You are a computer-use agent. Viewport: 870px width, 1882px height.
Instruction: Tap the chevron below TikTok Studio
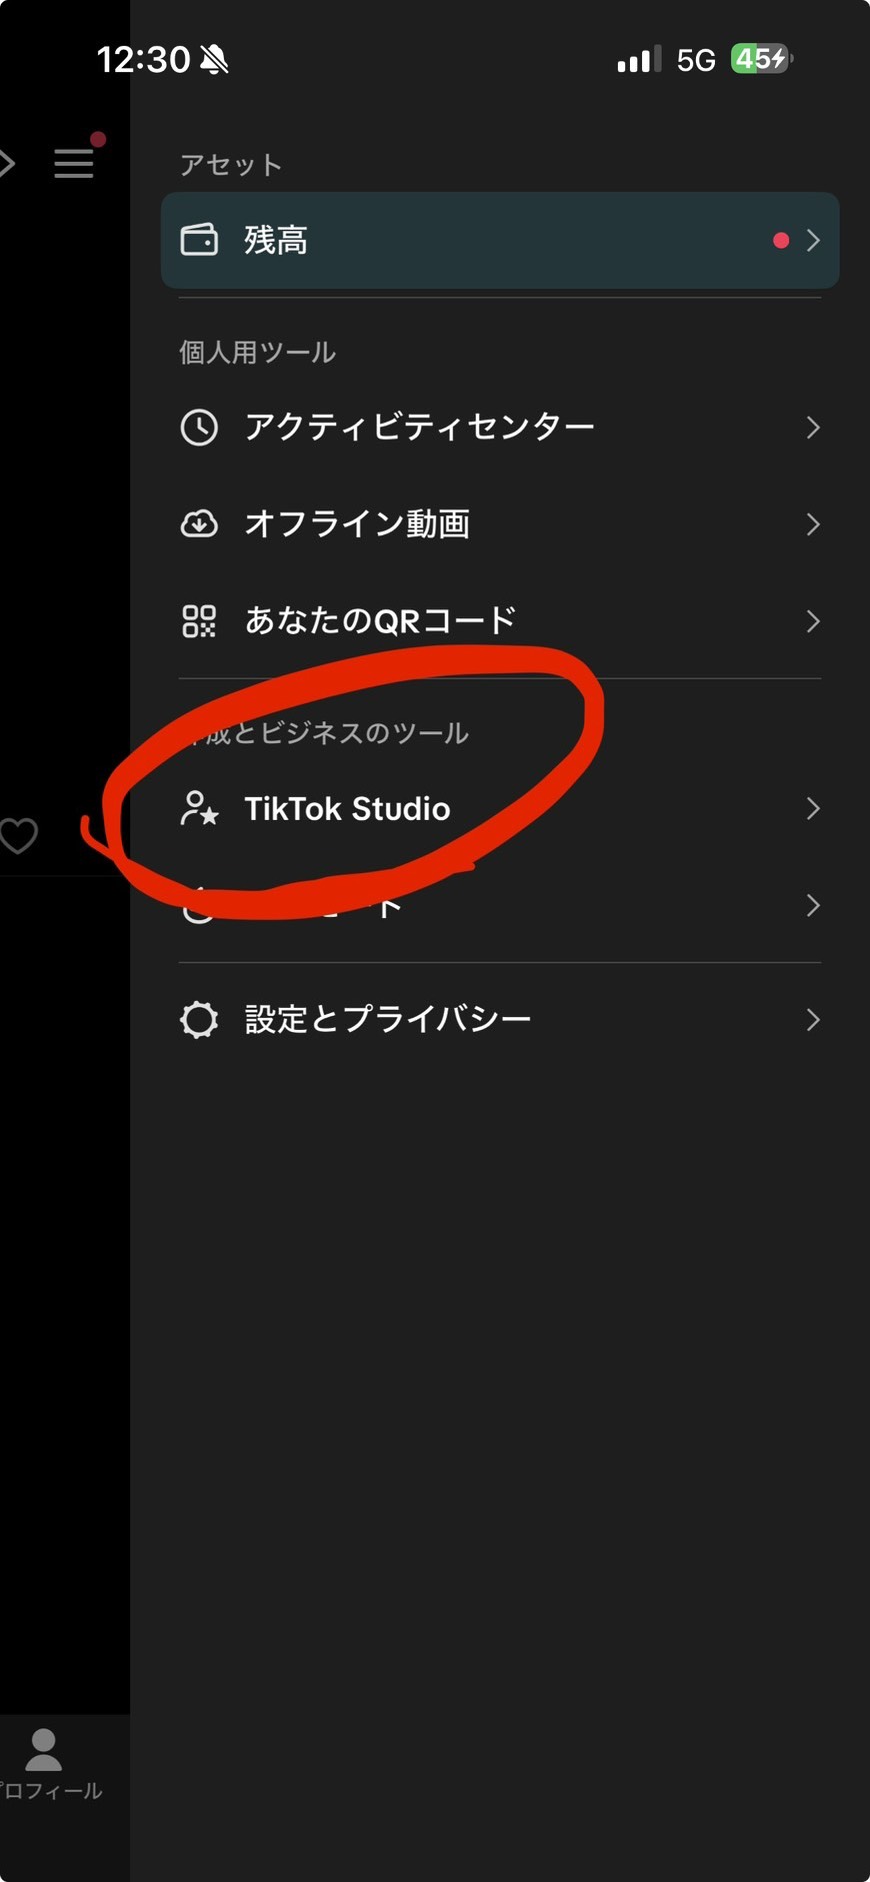(813, 906)
